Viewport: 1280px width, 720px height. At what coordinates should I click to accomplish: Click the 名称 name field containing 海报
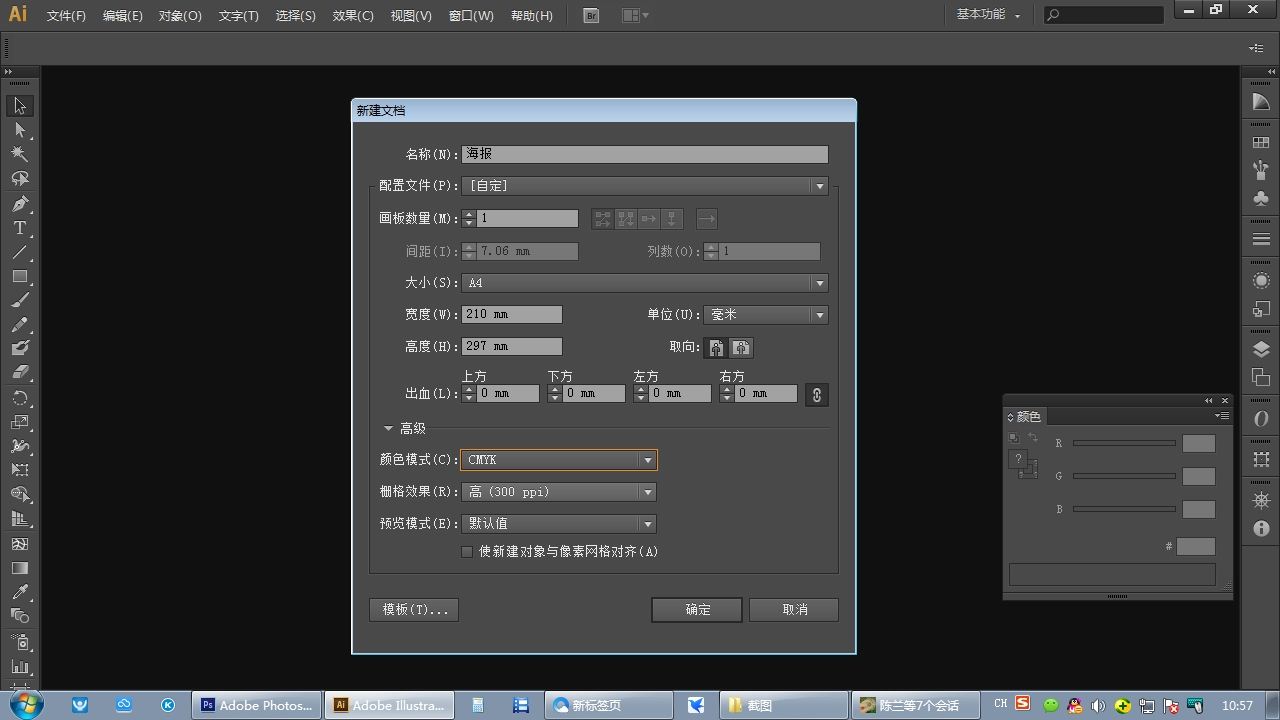click(645, 154)
